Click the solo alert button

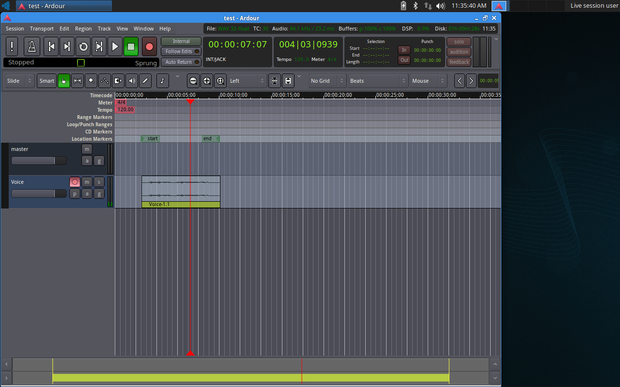tap(459, 42)
